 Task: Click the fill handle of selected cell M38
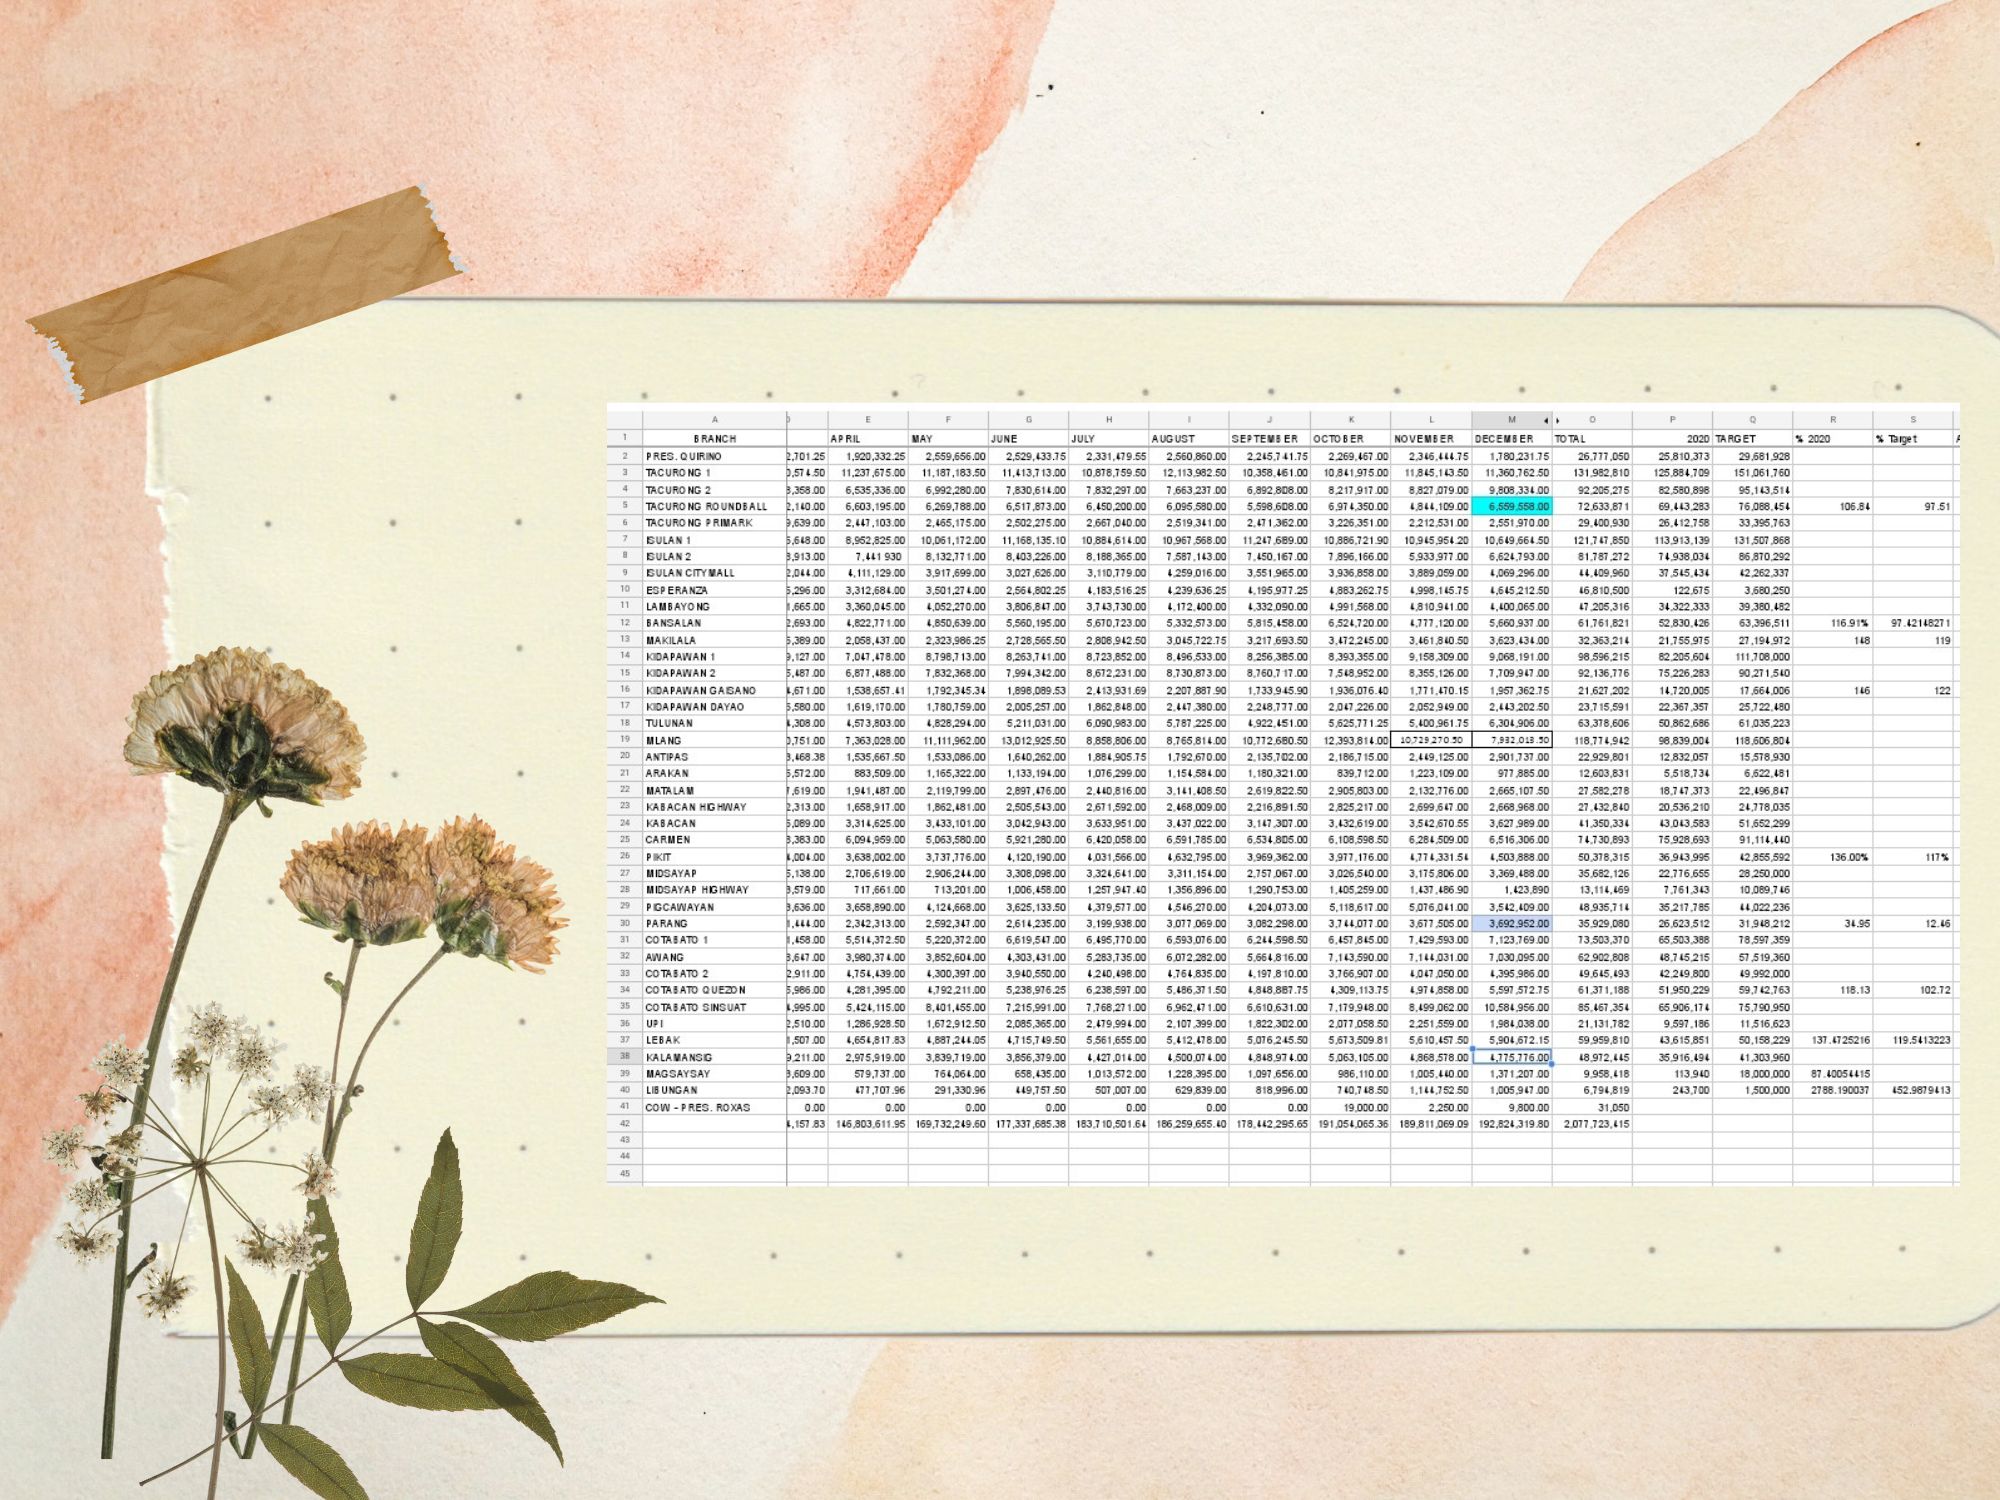[1551, 1064]
